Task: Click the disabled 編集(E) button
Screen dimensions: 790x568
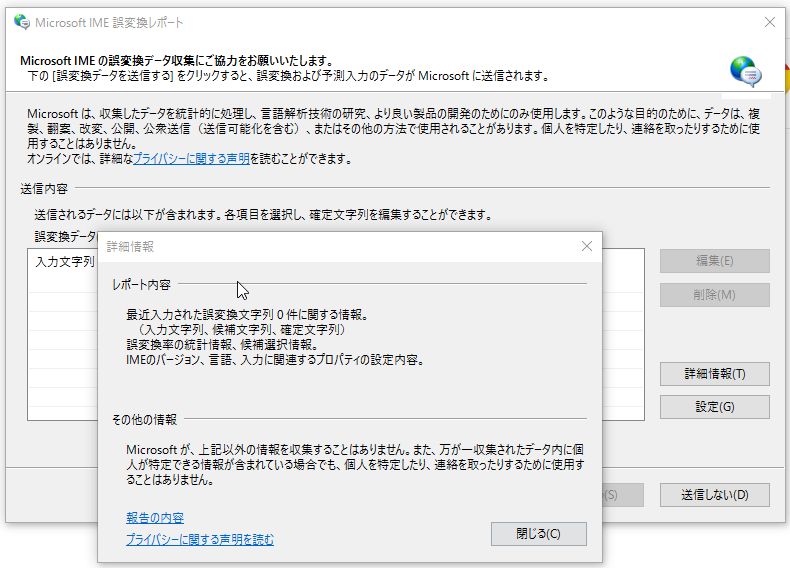Action: (x=714, y=261)
